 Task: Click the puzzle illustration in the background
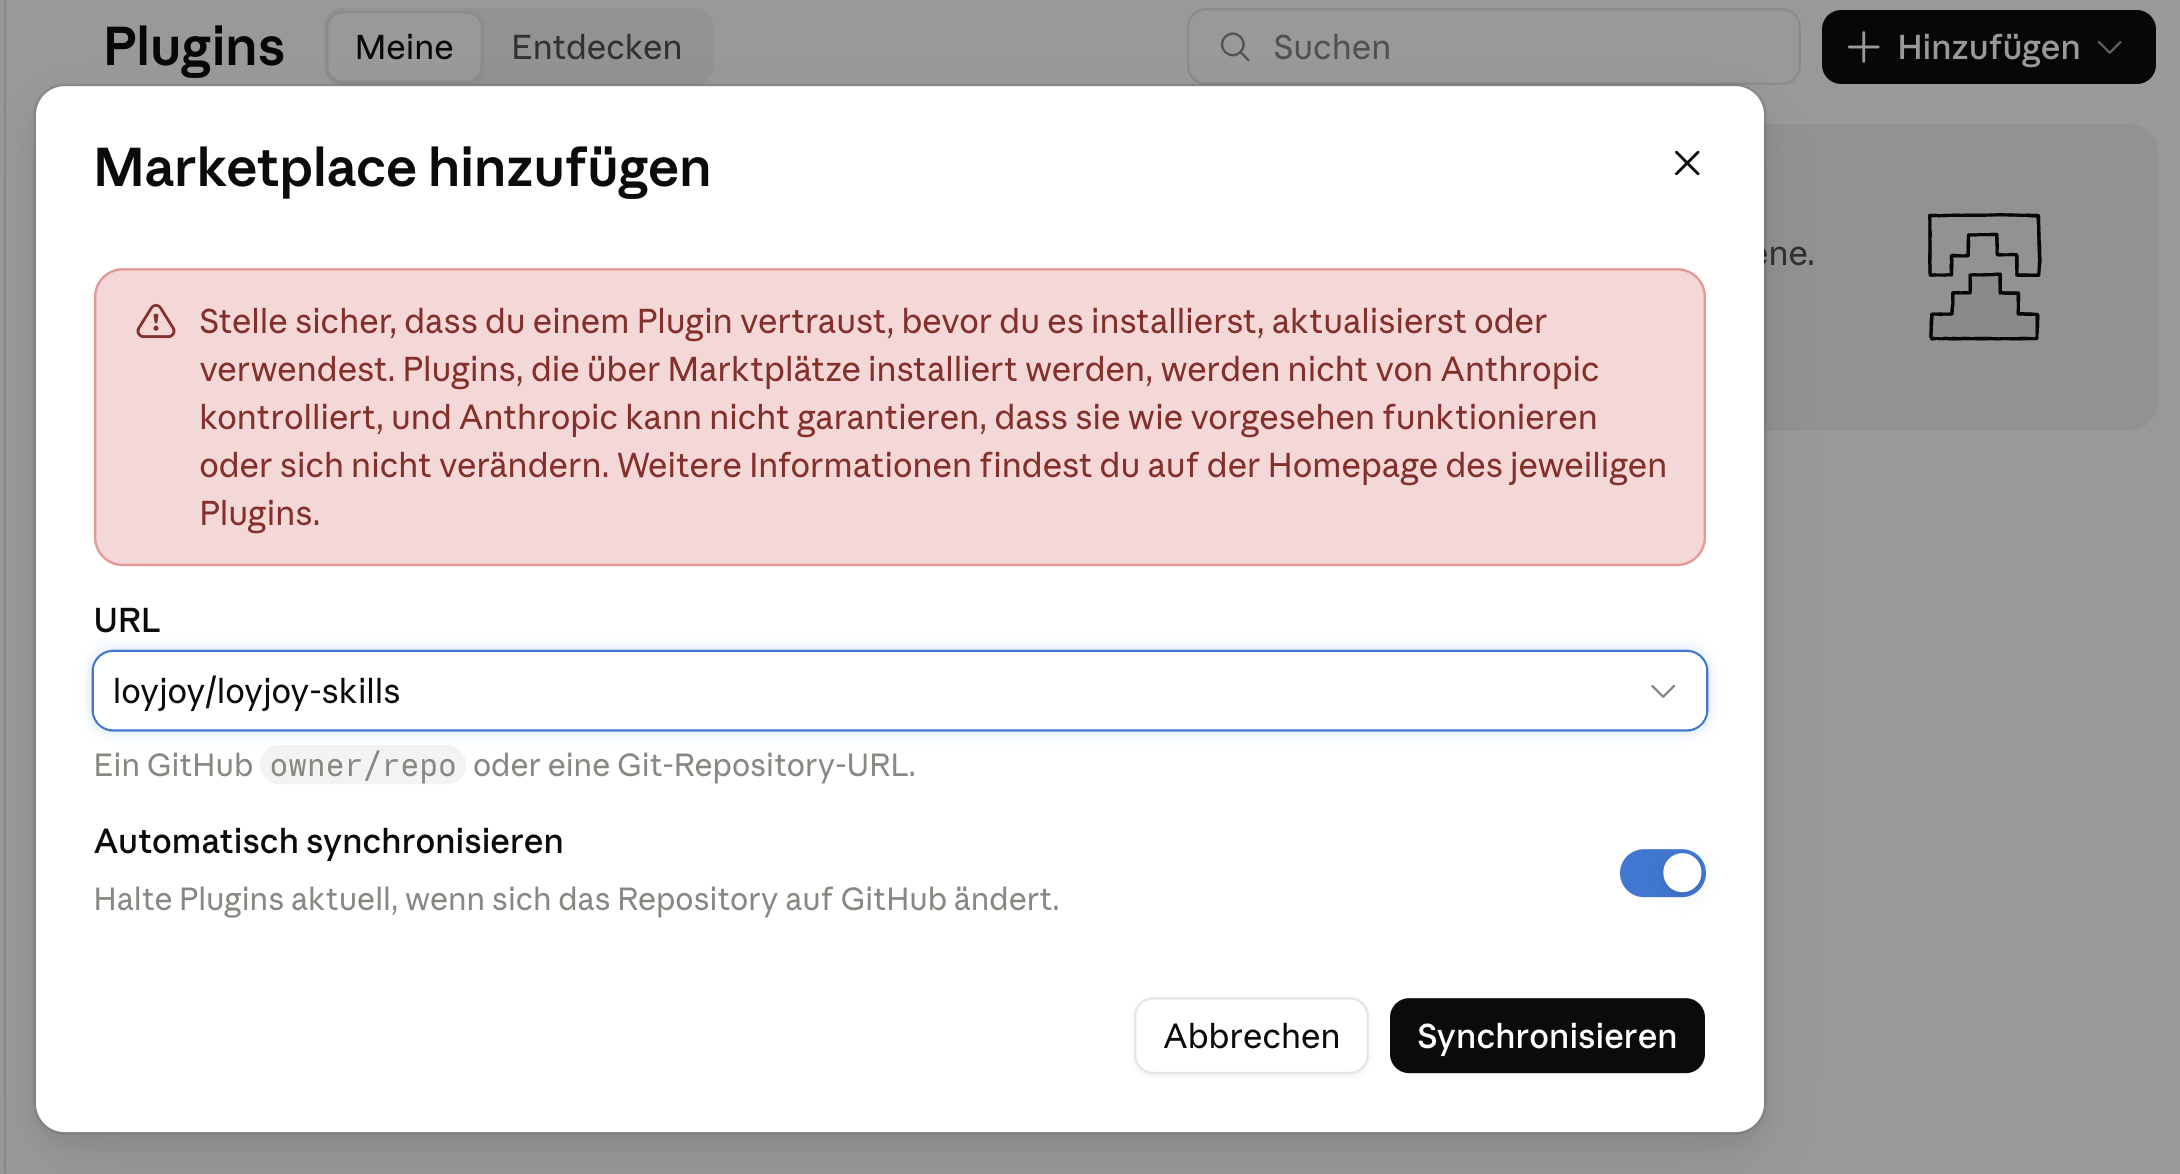coord(1984,277)
